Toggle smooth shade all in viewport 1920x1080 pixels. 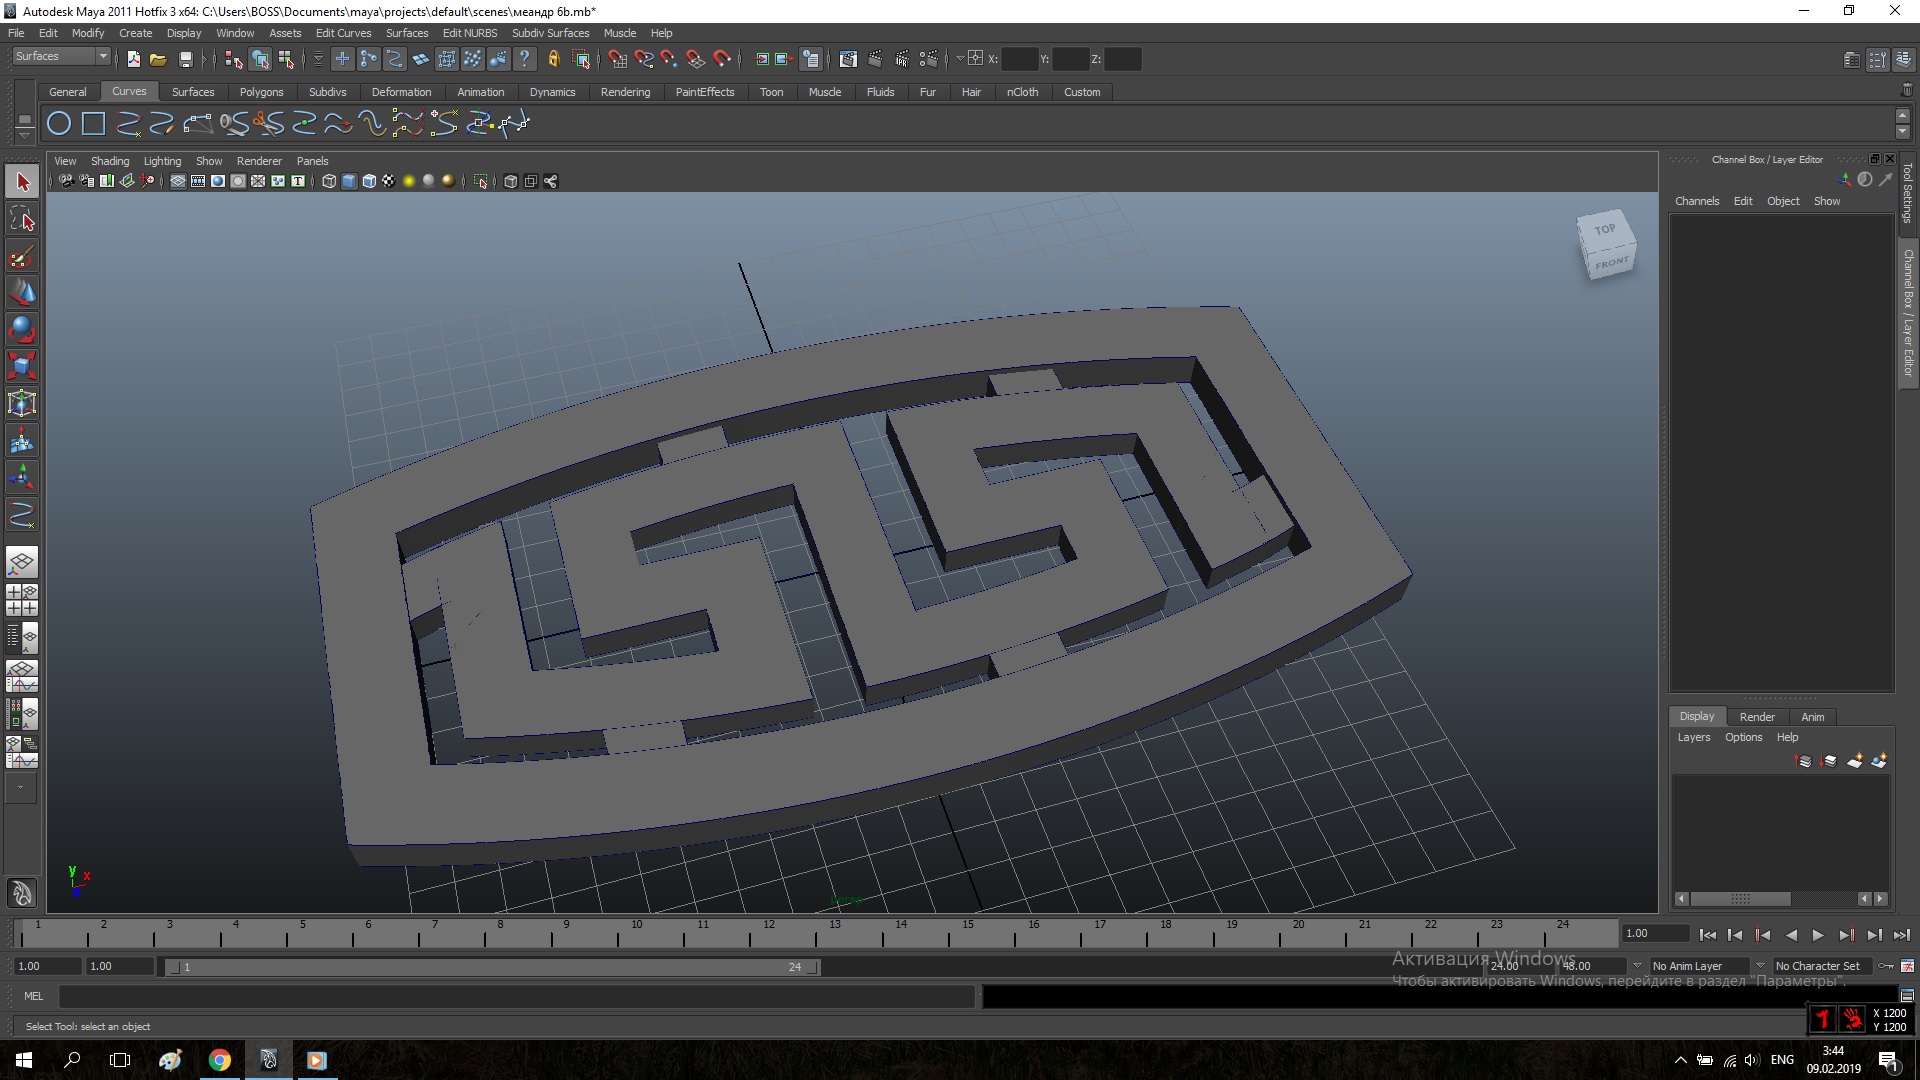pos(349,181)
